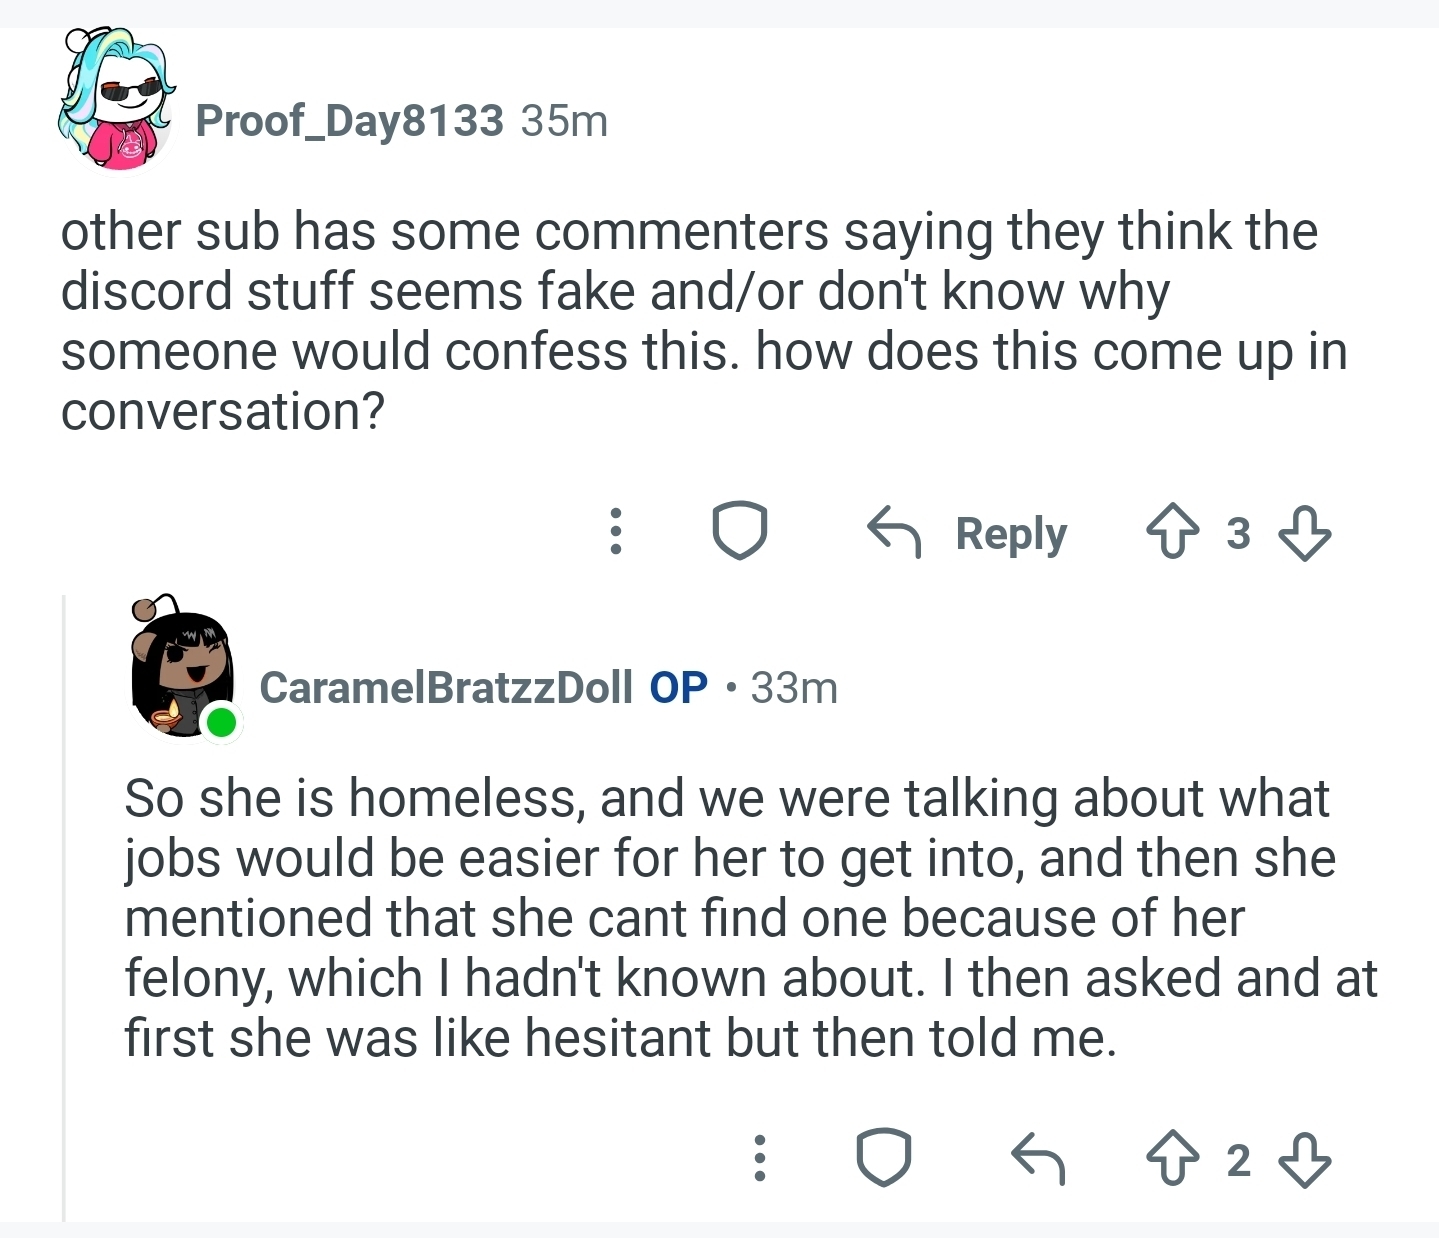Downvote CaramelBratzzDoll's reply
Image resolution: width=1439 pixels, height=1238 pixels.
coord(1305,1159)
